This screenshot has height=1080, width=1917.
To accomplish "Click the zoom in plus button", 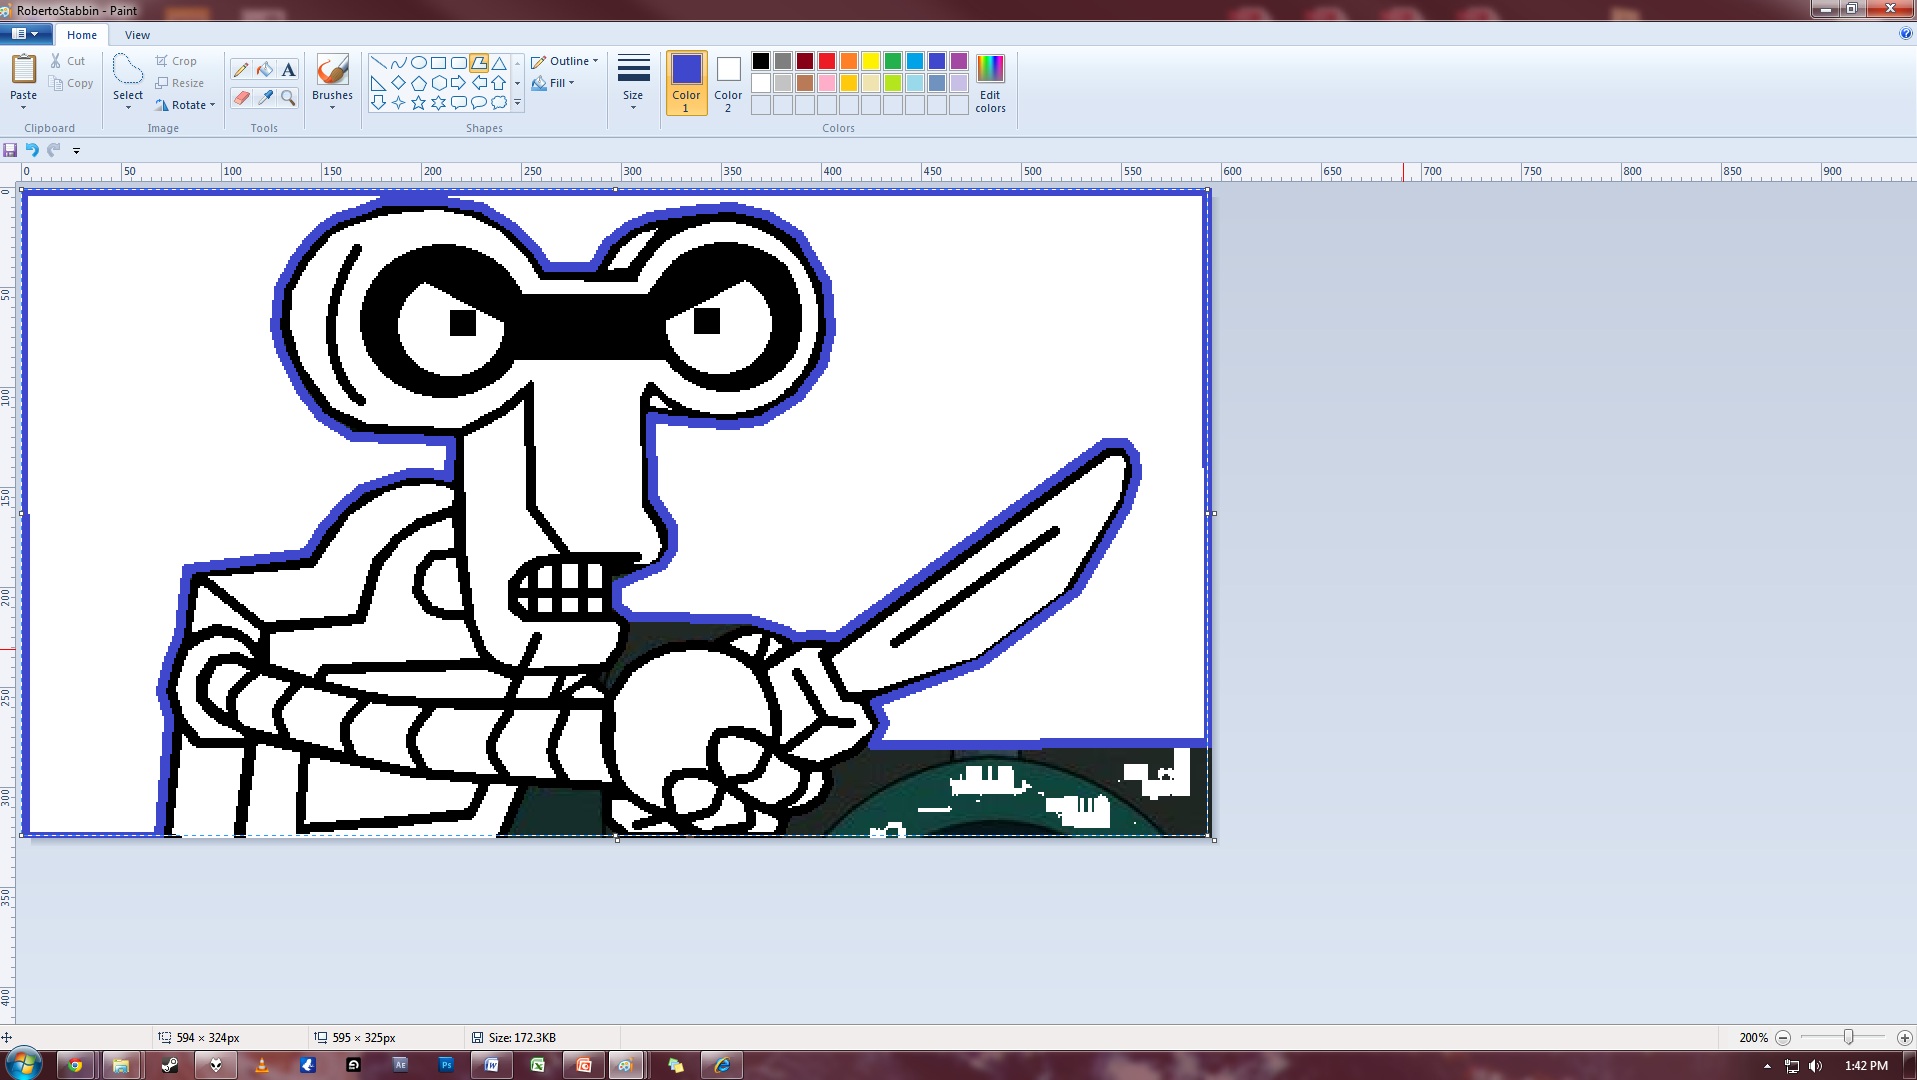I will (1904, 1038).
